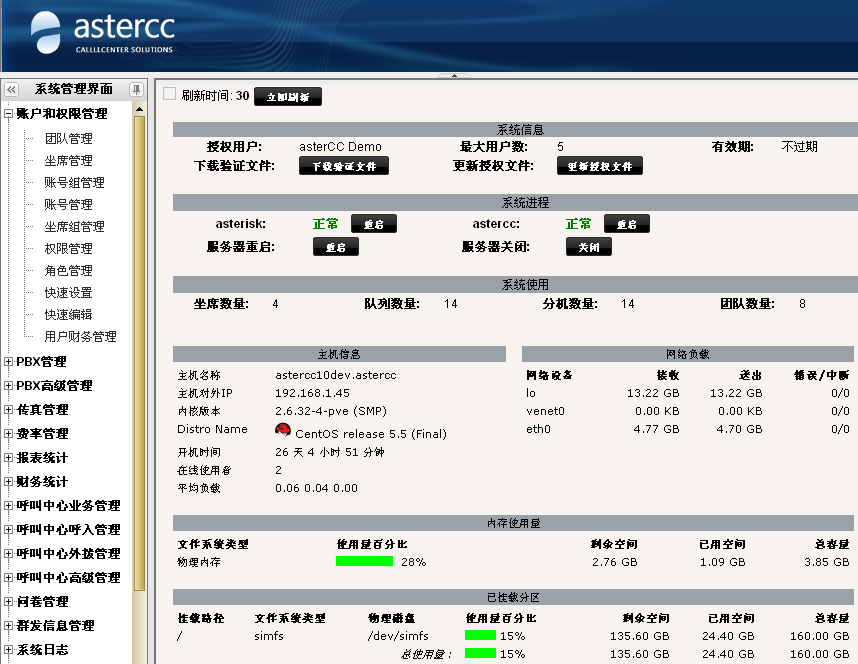
Task: Expand the 报表统计 section
Action: tap(9, 458)
